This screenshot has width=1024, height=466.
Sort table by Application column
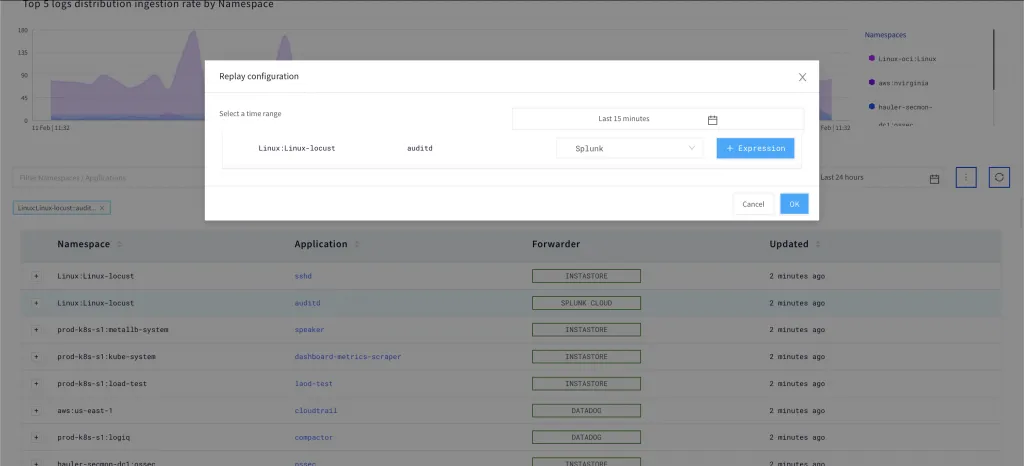[357, 244]
